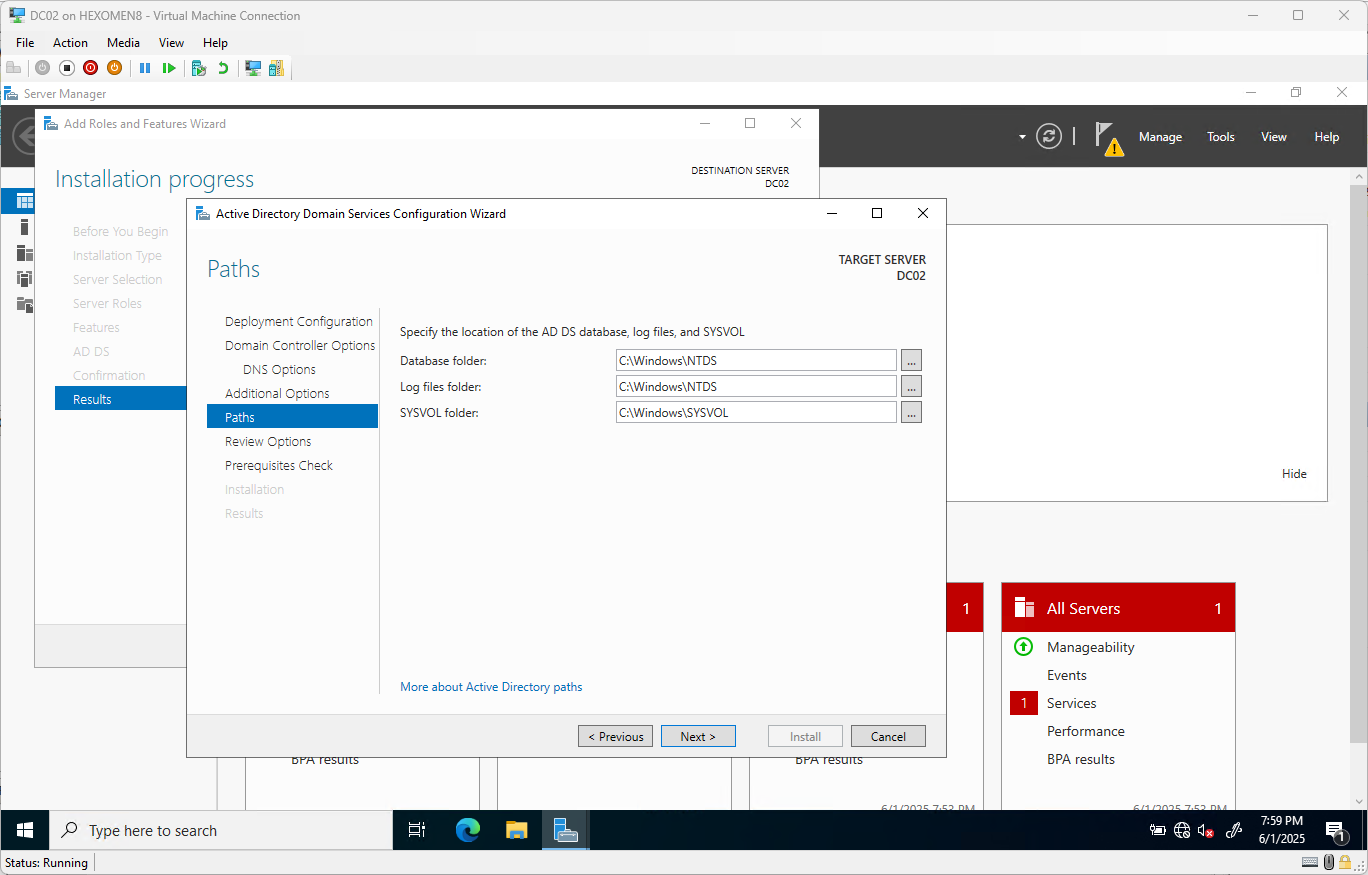Open Events in the All Servers tile
The image size is (1368, 875).
(x=1066, y=675)
